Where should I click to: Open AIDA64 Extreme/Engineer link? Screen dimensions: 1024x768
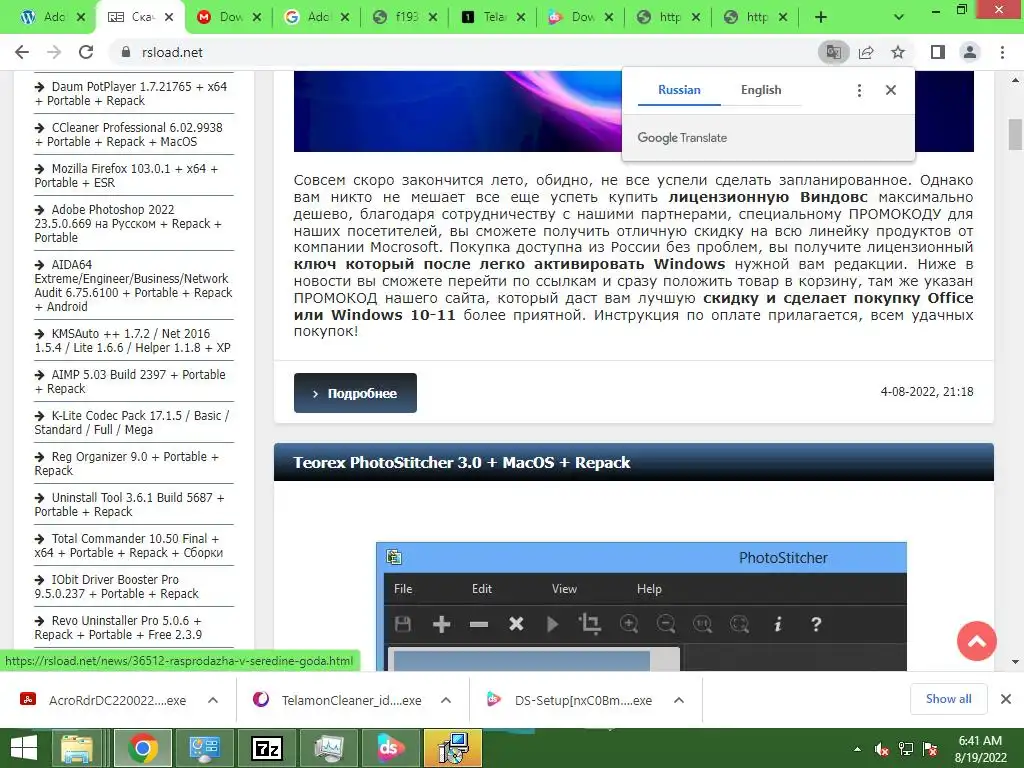tap(133, 285)
